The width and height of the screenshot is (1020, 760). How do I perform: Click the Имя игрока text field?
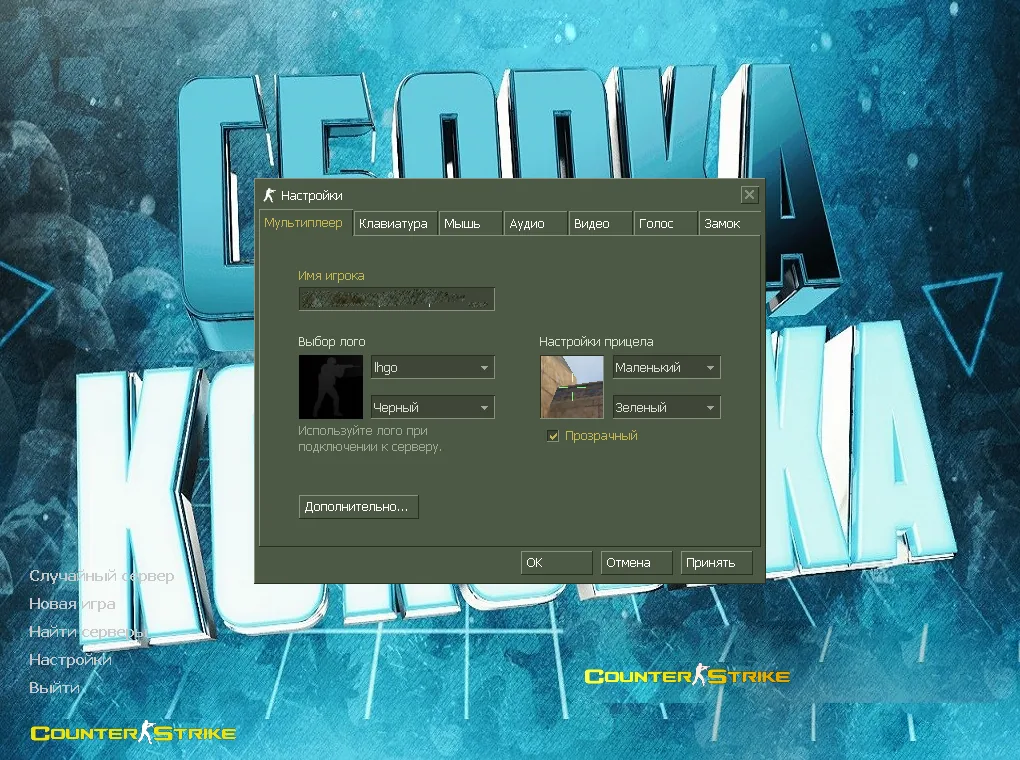pos(396,299)
